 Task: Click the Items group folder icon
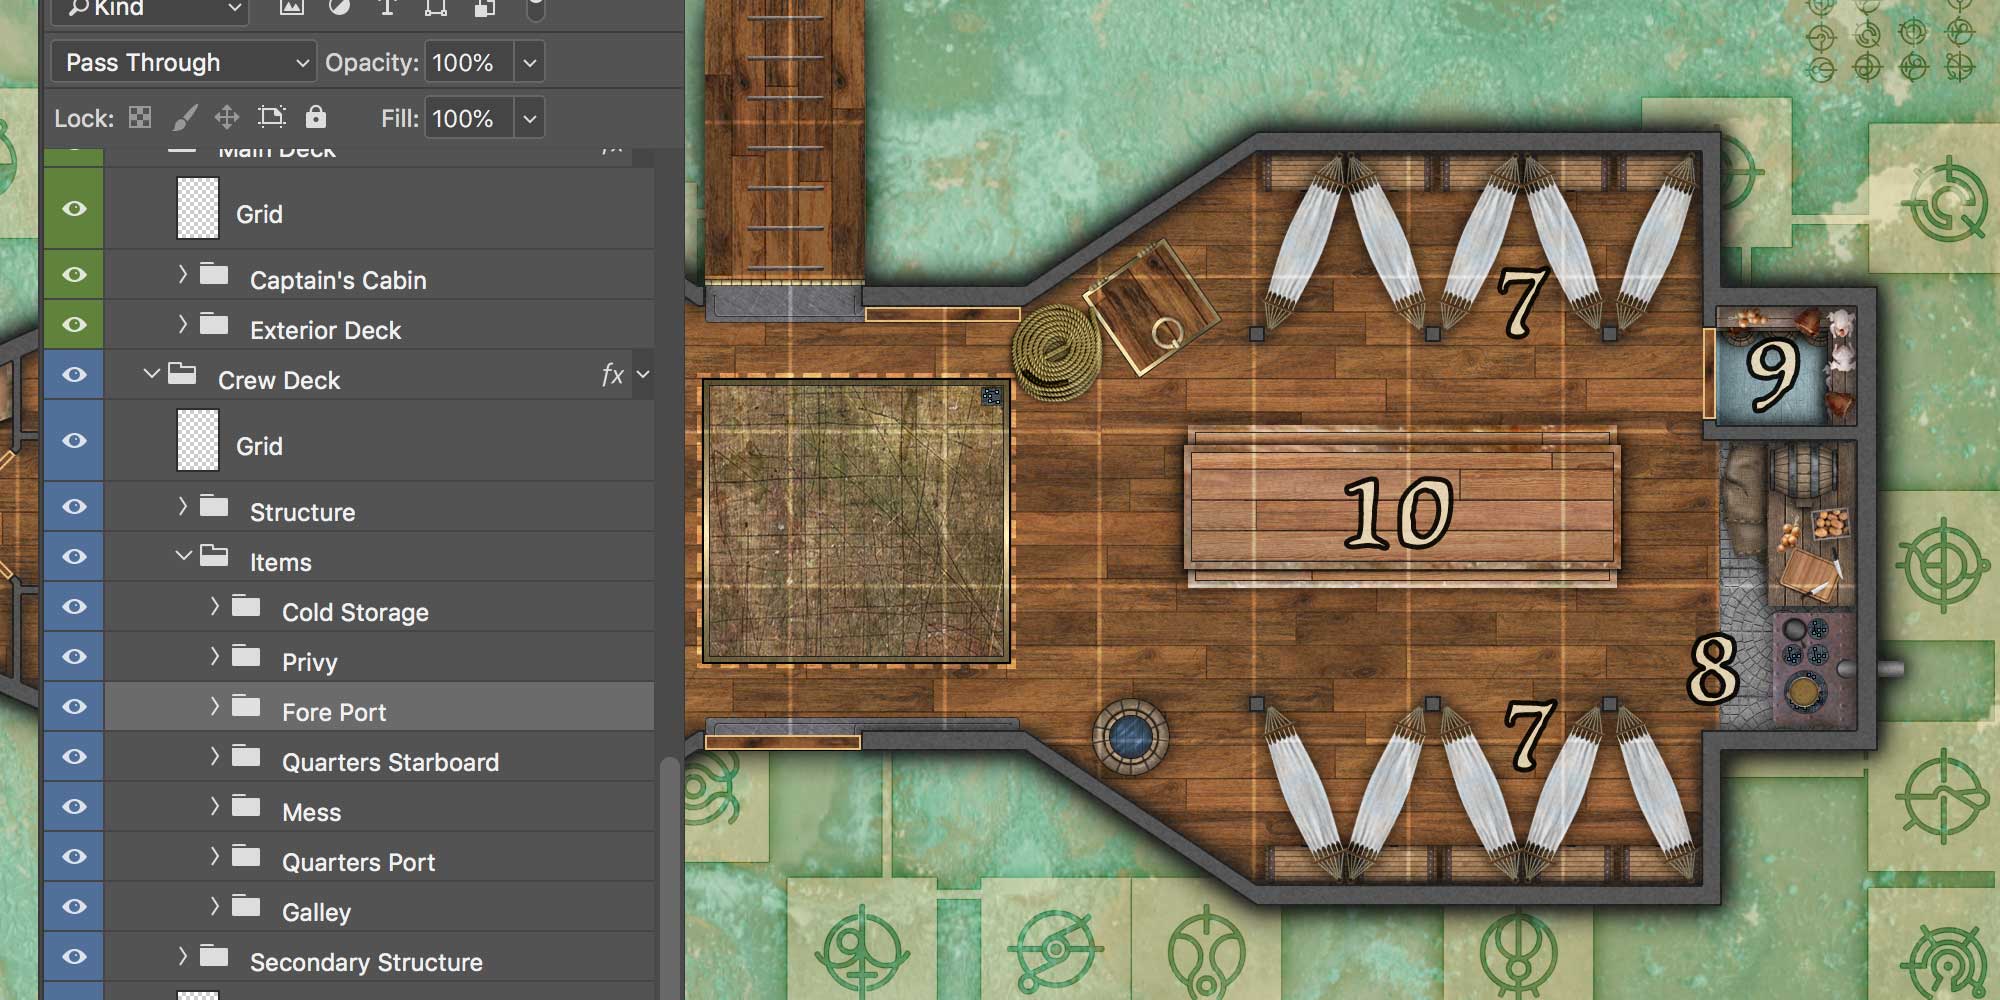pos(214,556)
